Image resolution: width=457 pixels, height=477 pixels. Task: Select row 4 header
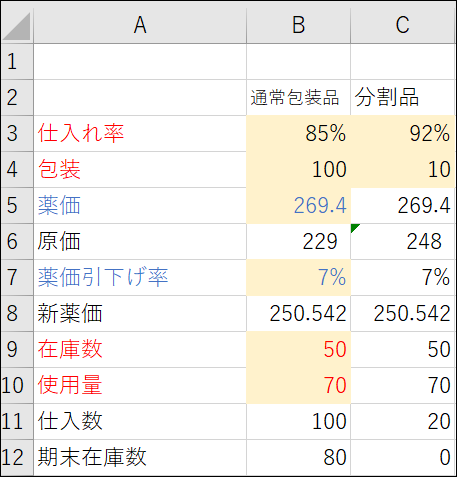(17, 170)
